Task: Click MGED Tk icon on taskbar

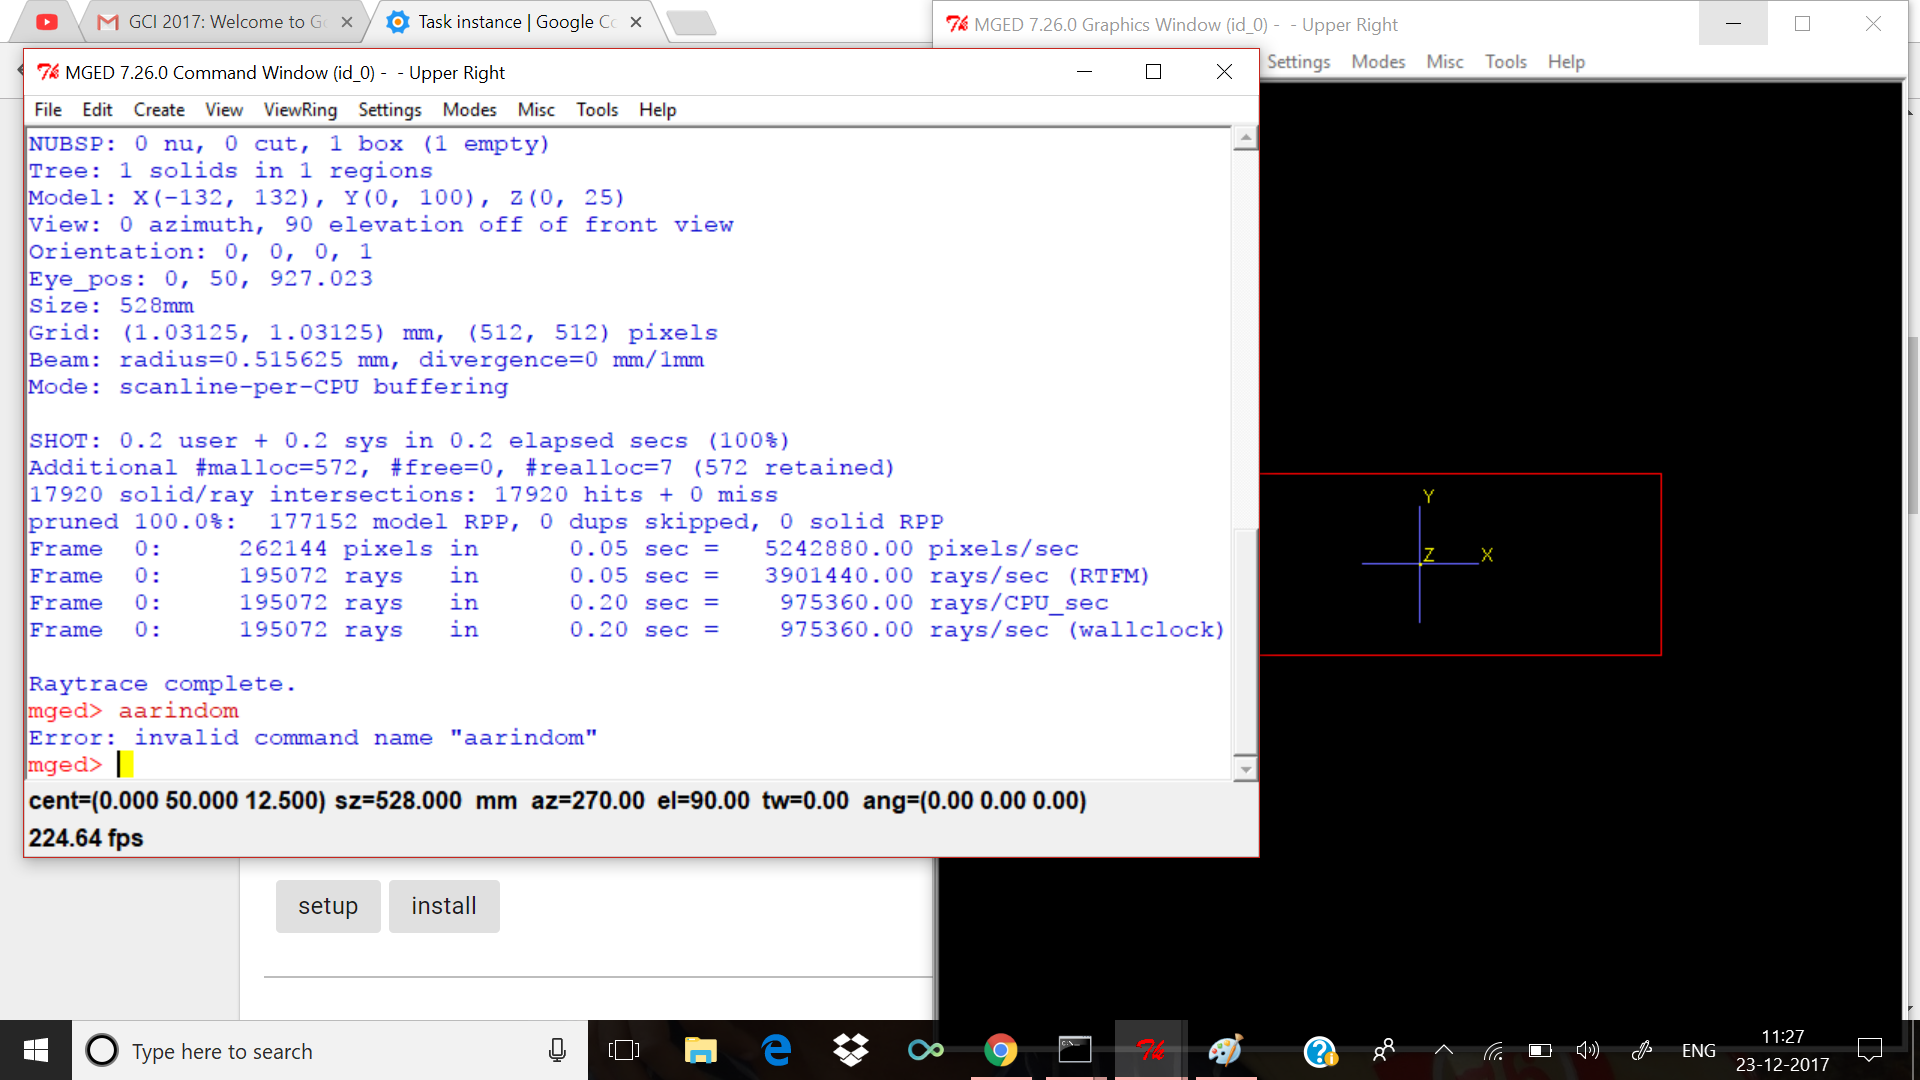Action: pyautogui.click(x=1150, y=1050)
